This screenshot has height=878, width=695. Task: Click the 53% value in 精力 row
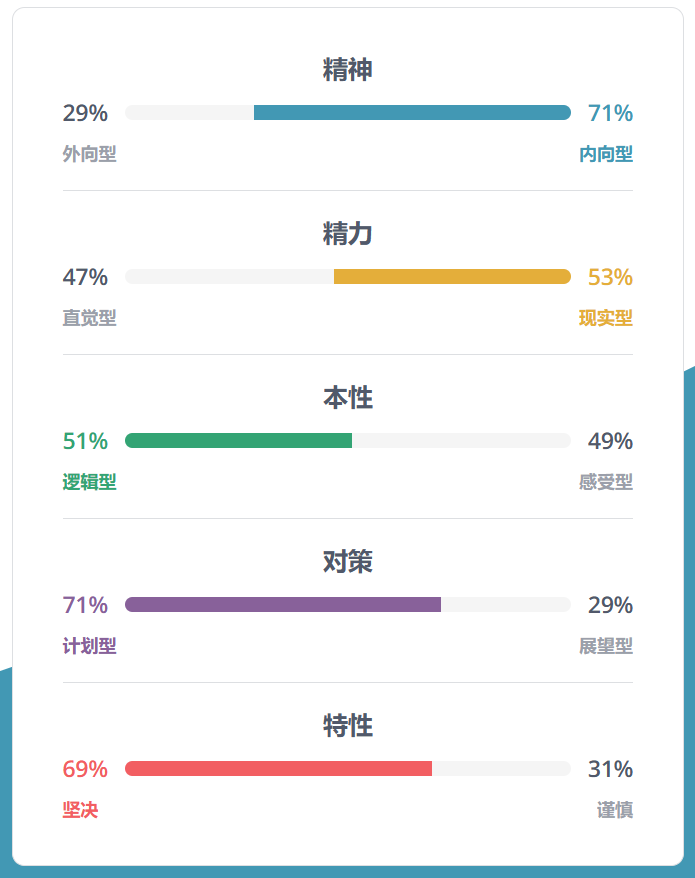tap(610, 277)
